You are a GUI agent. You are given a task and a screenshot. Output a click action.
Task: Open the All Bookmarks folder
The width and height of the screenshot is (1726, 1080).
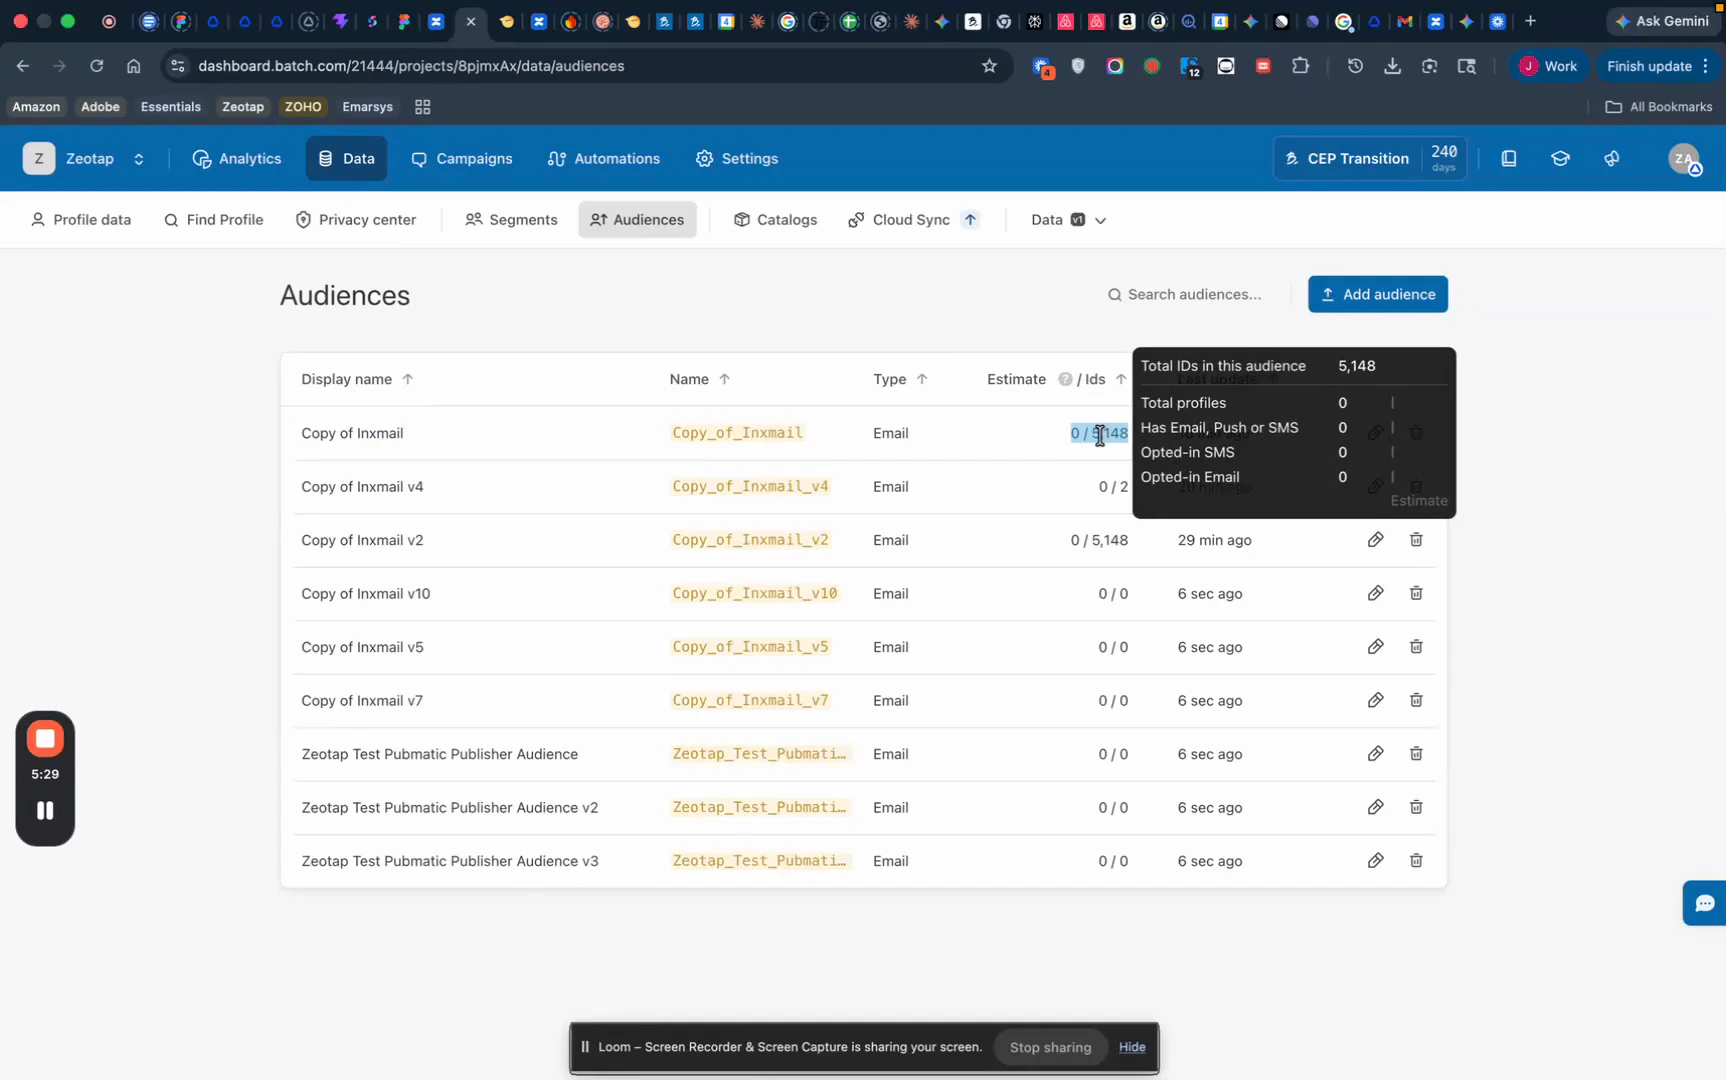click(x=1659, y=107)
